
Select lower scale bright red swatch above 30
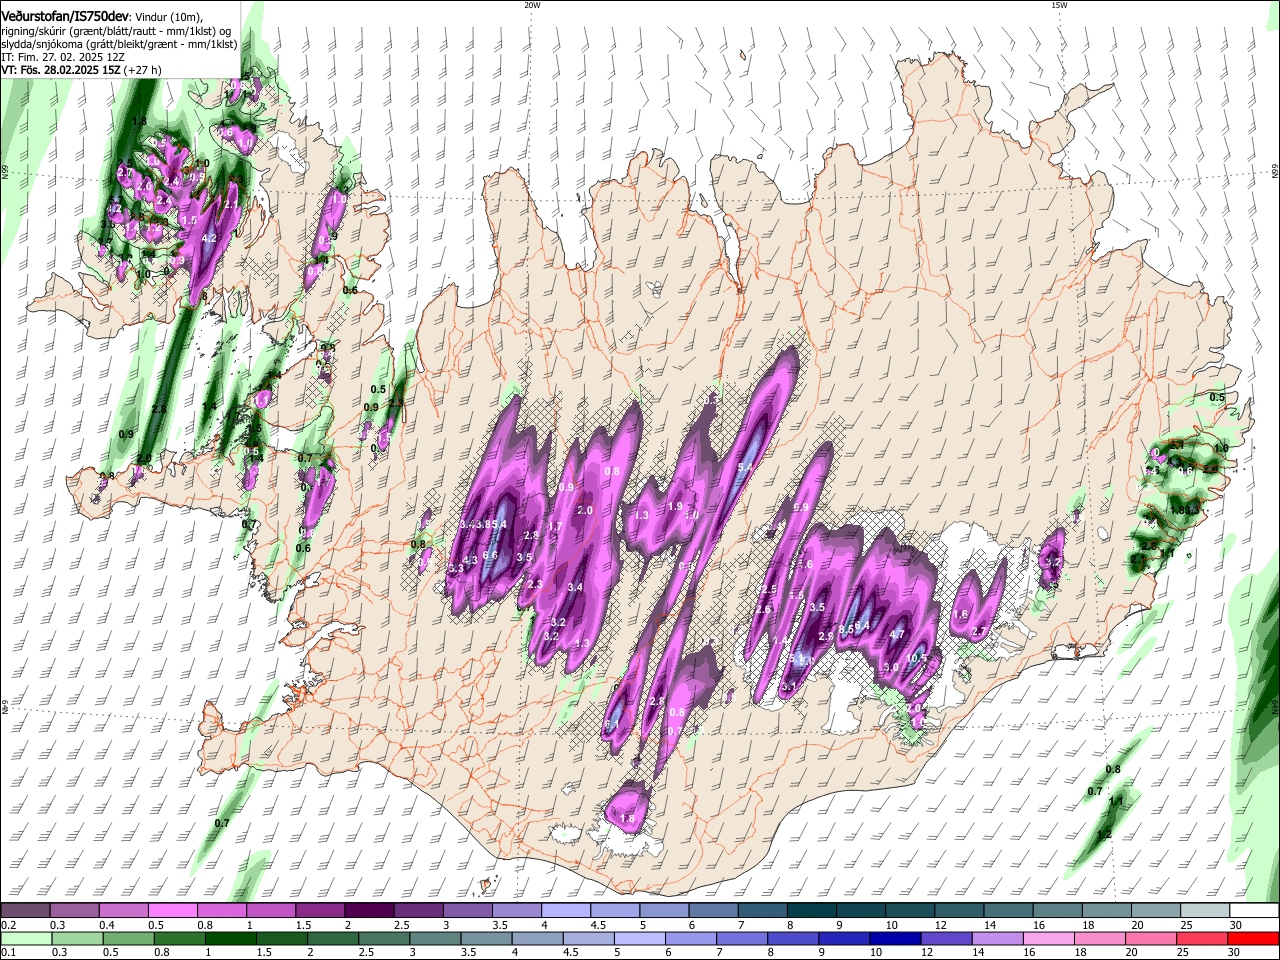[1254, 939]
